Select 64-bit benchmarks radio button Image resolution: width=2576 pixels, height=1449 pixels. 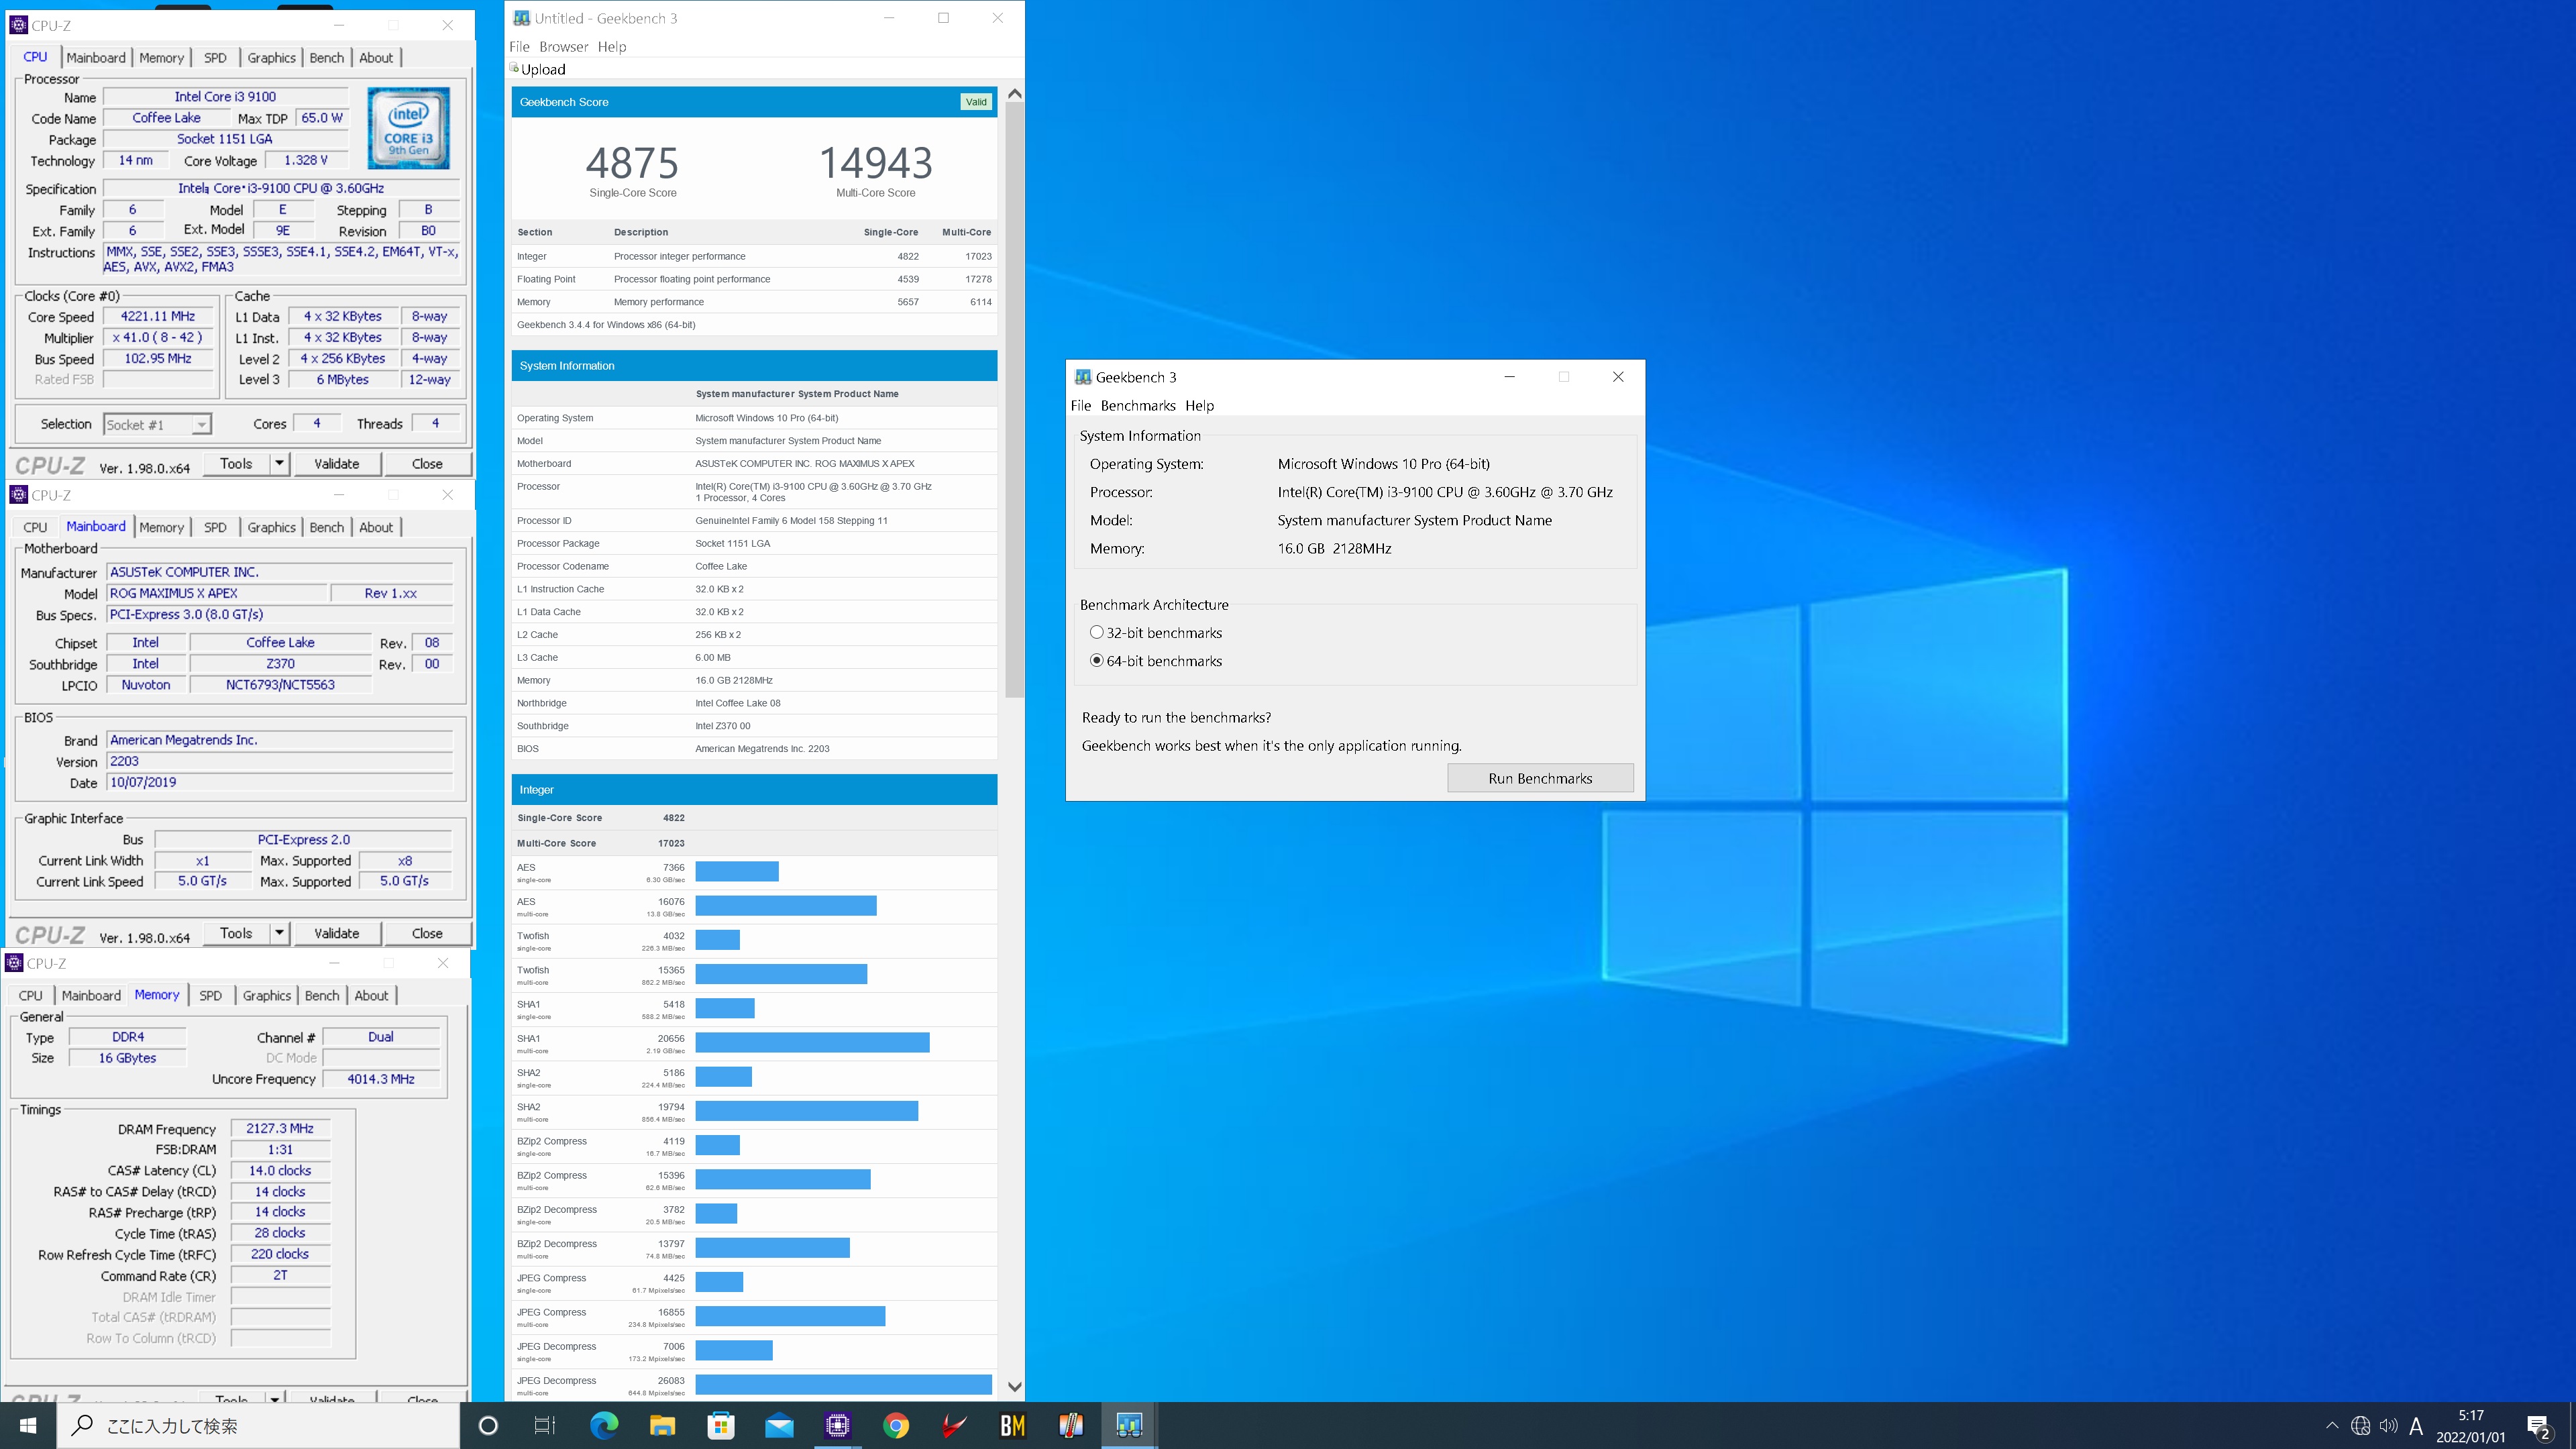click(x=1097, y=660)
